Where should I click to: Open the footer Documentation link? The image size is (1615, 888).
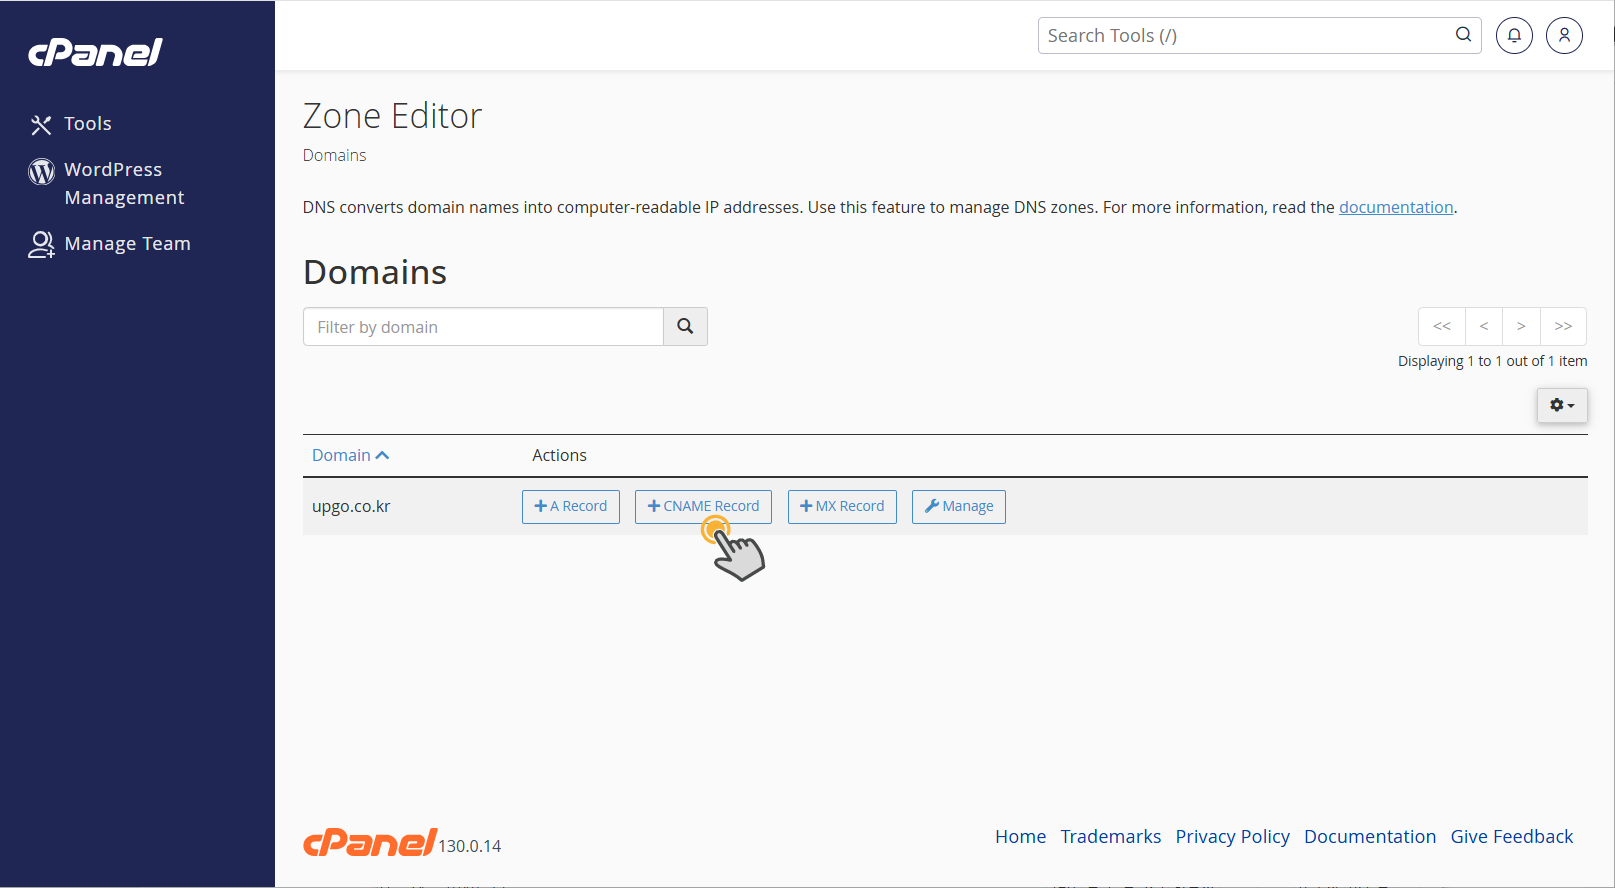(x=1370, y=837)
